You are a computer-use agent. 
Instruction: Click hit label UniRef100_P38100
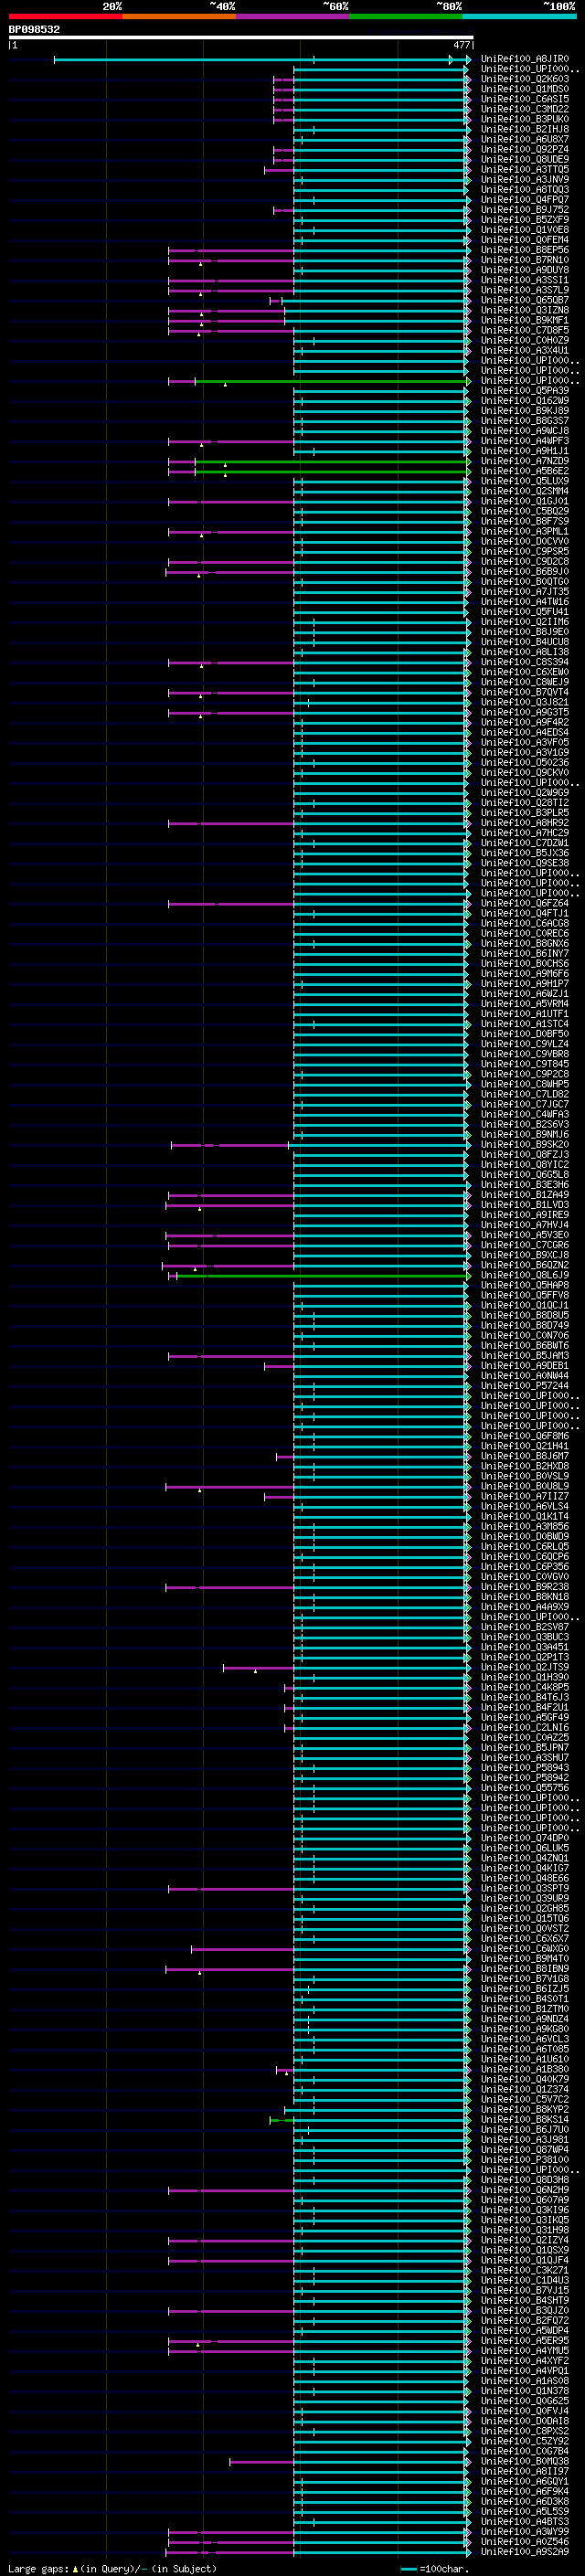(x=524, y=2160)
